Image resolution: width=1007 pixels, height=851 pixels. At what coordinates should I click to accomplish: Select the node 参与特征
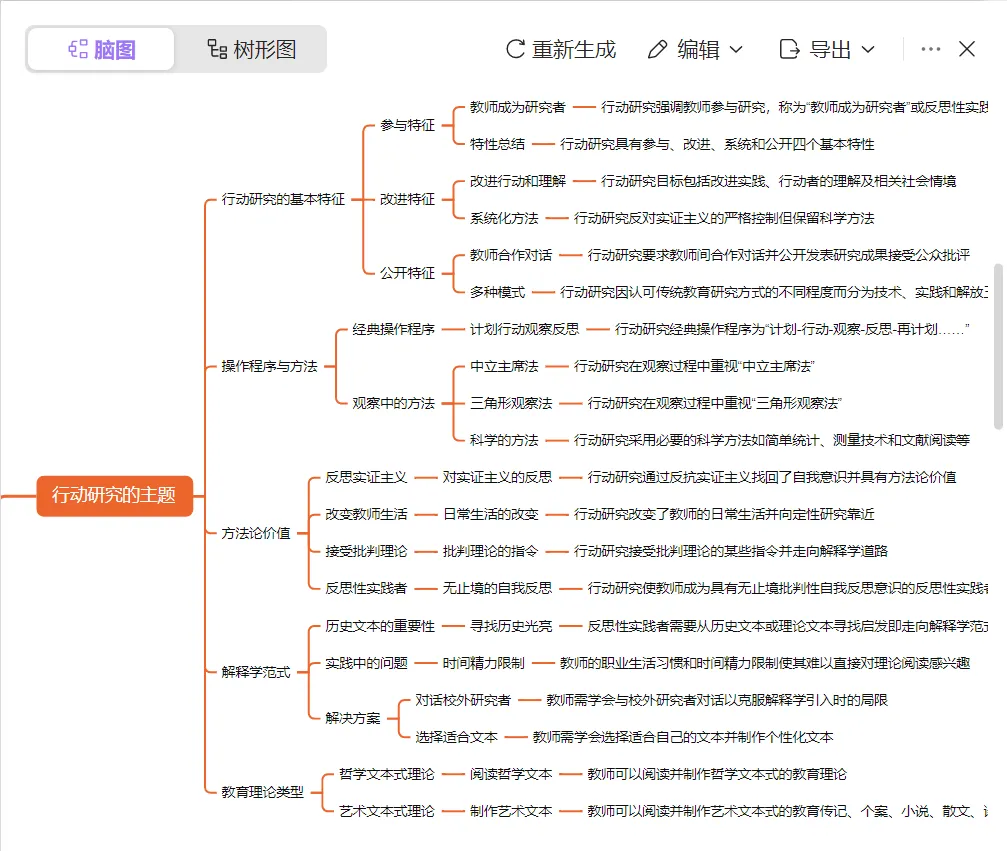pyautogui.click(x=407, y=126)
